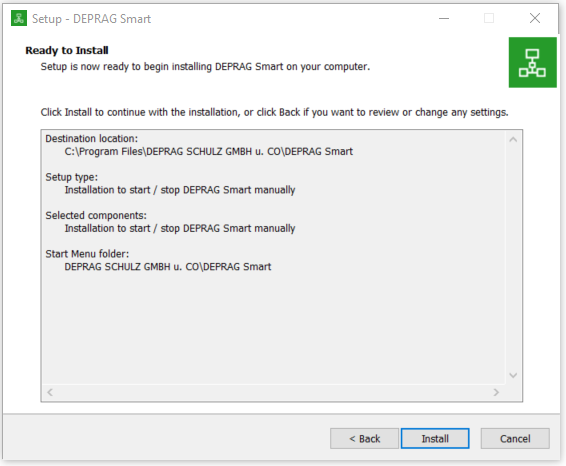Click the 'Start Menu folder:' label

87,254
